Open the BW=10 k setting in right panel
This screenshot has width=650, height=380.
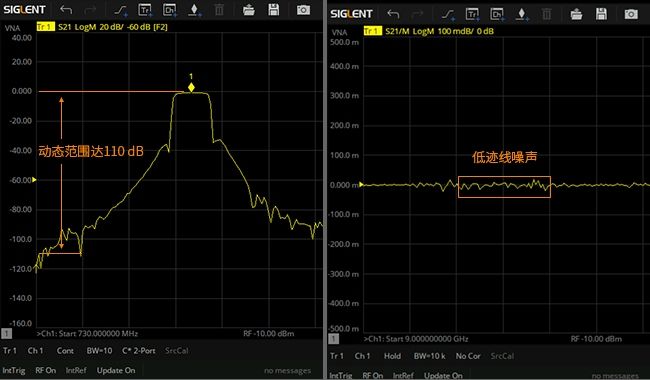point(429,356)
